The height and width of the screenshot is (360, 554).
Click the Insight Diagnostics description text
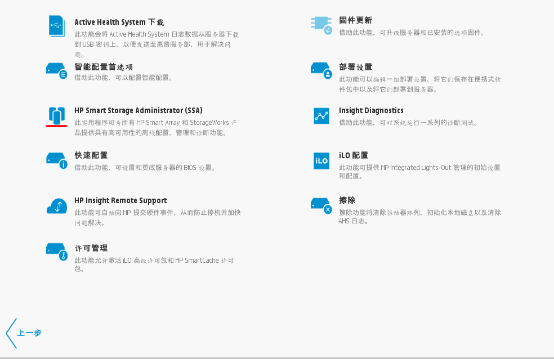pos(408,122)
